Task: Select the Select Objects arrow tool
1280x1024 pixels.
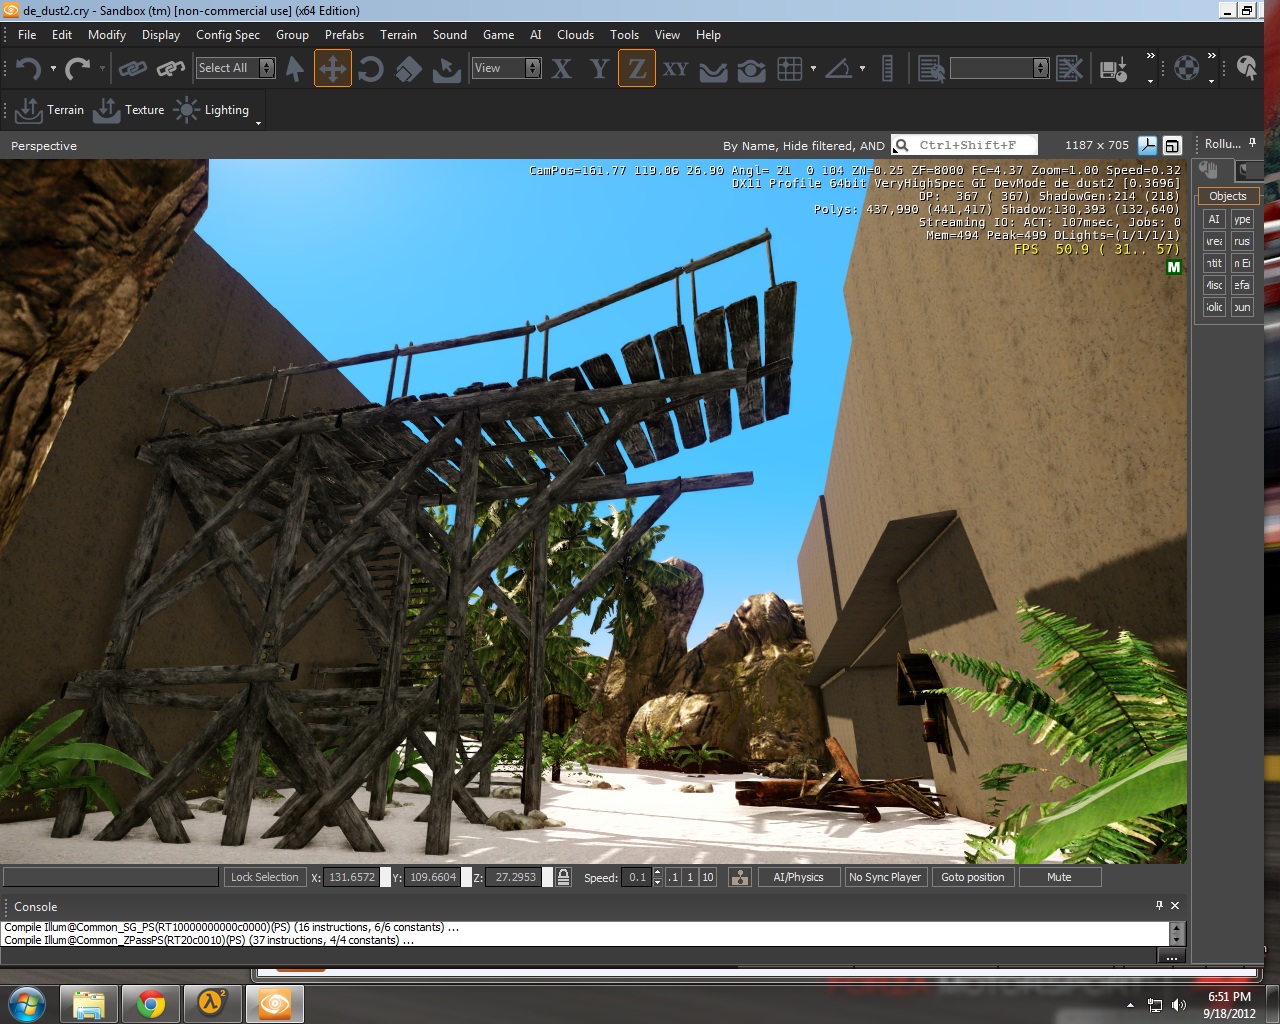Action: click(295, 68)
